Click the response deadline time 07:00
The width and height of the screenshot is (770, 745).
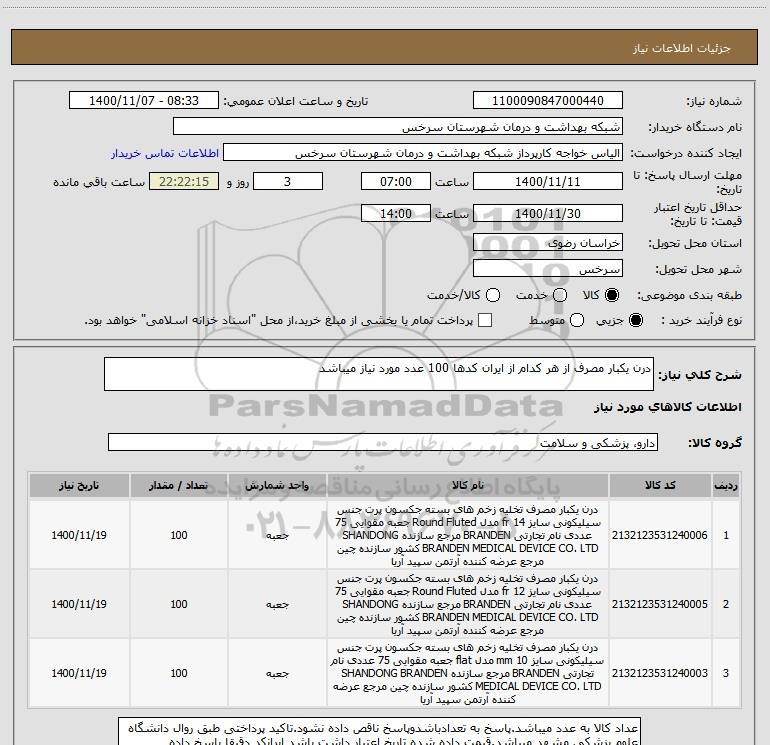point(396,182)
